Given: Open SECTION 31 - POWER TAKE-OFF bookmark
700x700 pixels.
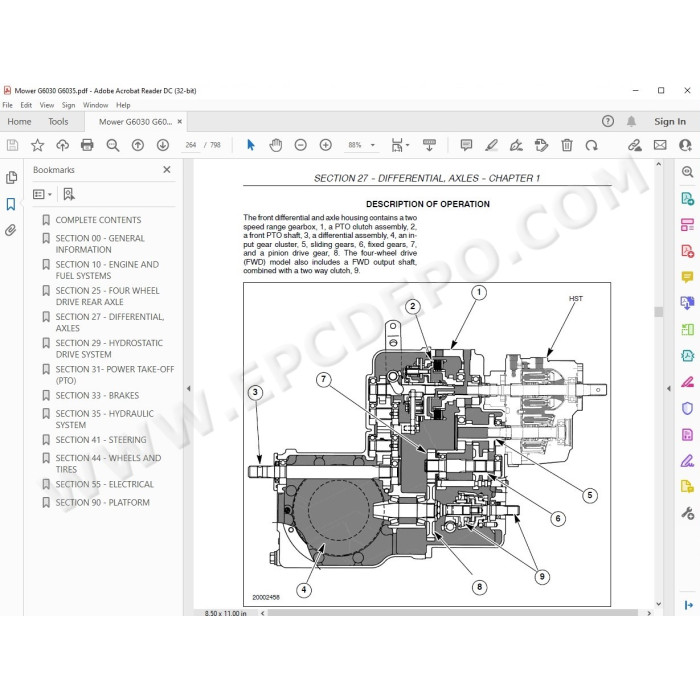Looking at the screenshot, I should 115,375.
